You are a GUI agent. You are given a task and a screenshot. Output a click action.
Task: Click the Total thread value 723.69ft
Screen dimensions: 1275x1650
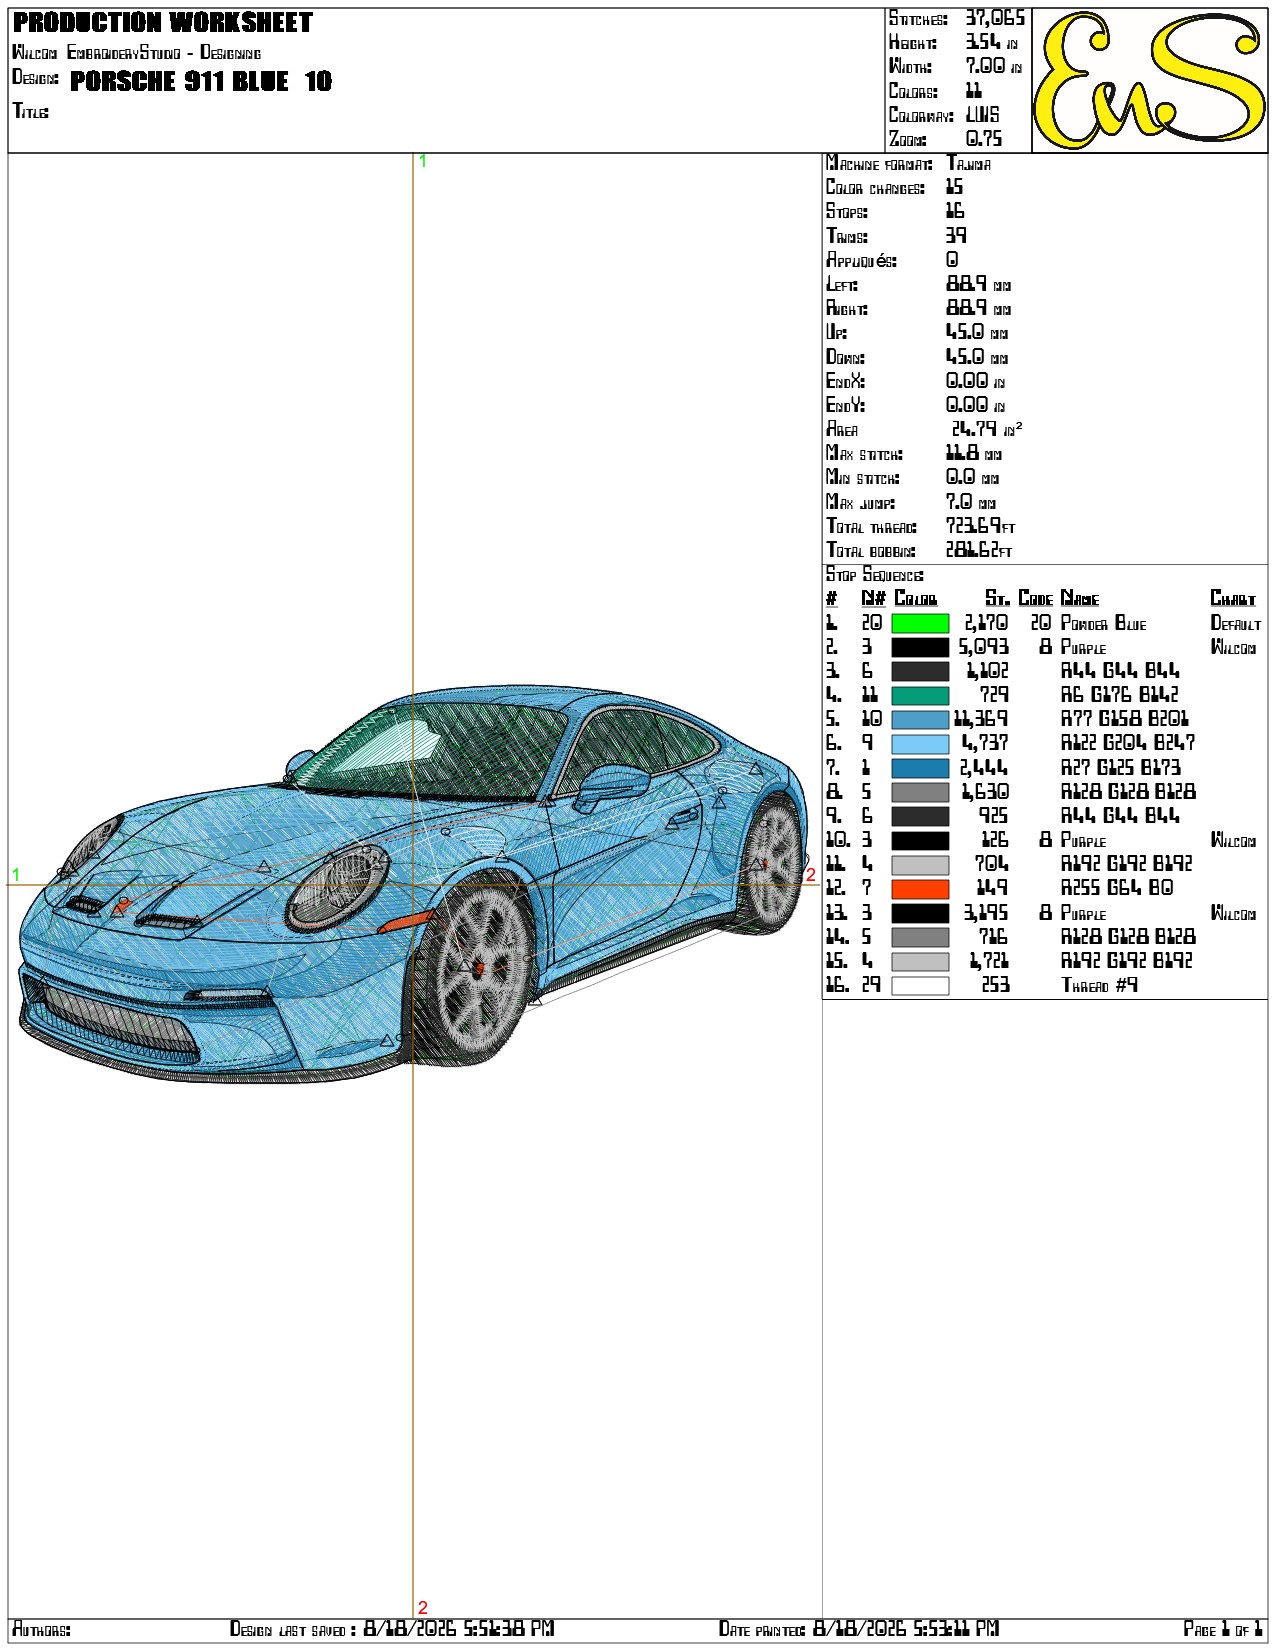[981, 526]
